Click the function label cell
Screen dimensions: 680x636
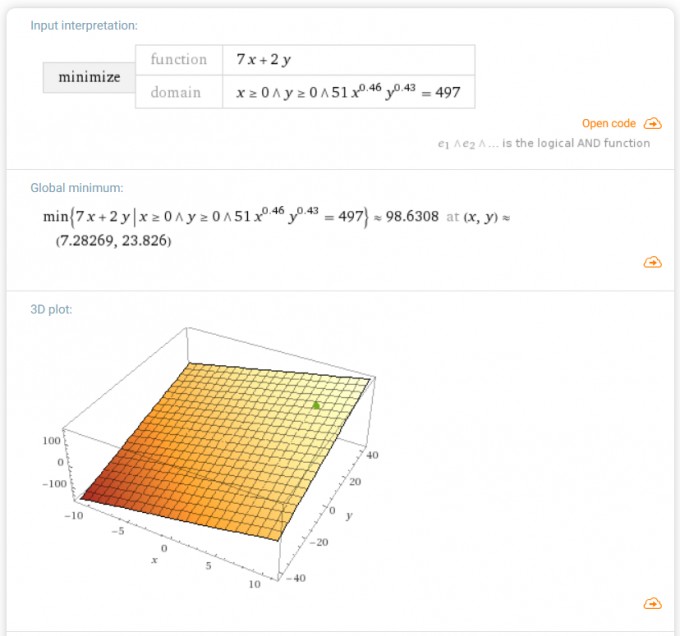tap(179, 60)
